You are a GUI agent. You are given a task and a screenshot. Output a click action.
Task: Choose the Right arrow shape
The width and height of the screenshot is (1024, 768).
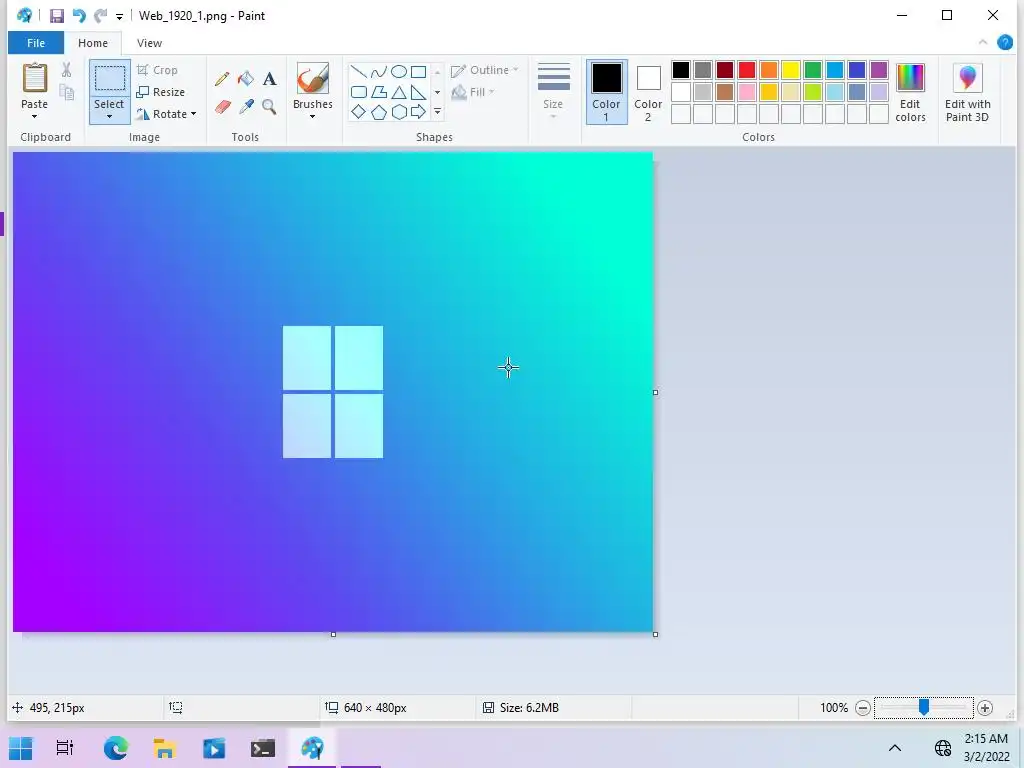point(419,112)
